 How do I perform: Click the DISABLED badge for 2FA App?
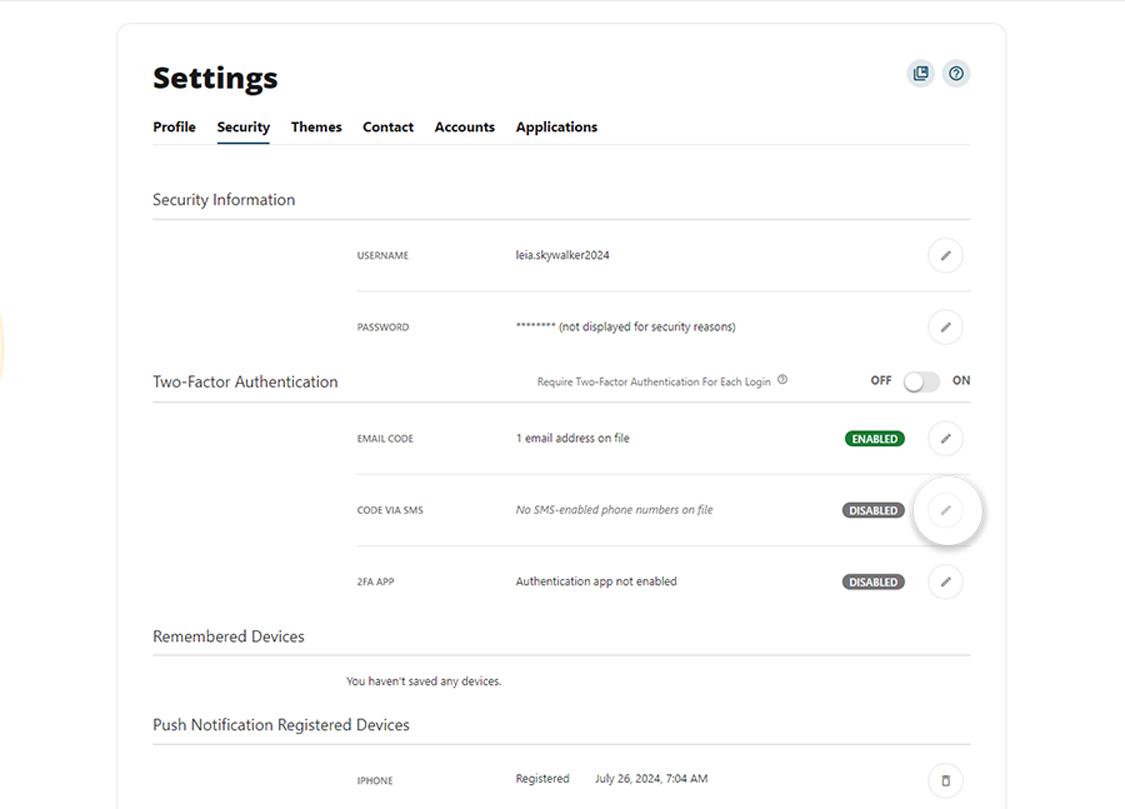[873, 582]
